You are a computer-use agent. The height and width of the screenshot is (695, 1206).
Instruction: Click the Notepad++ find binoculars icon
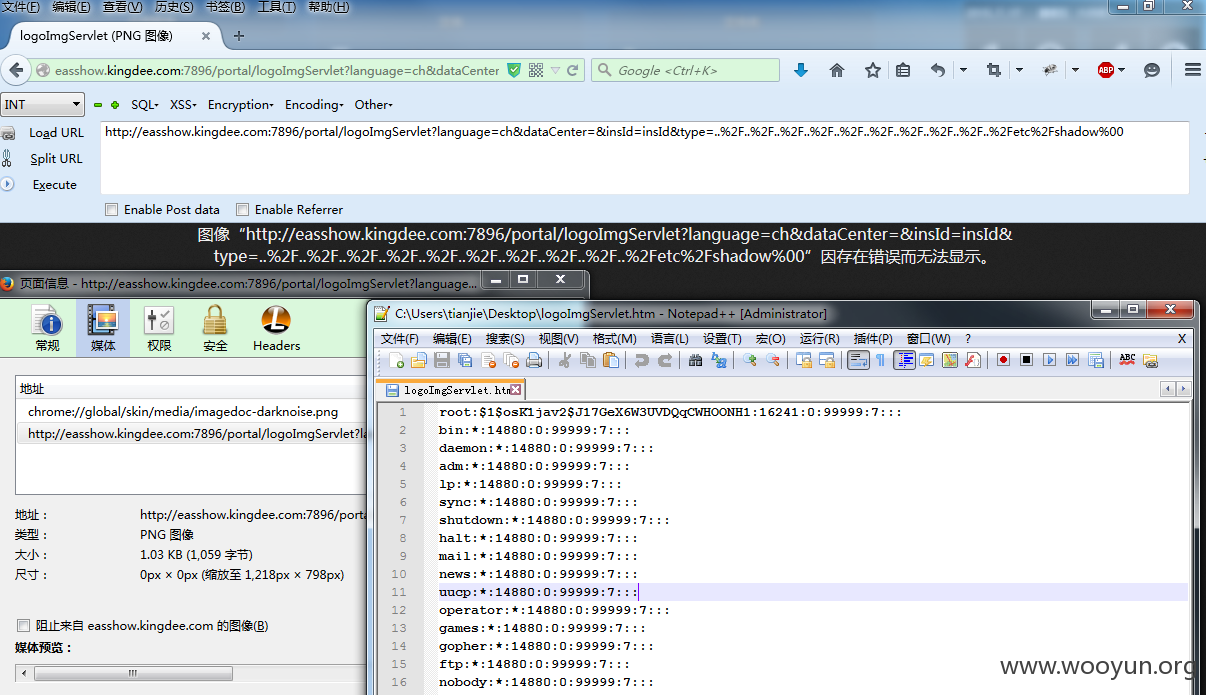click(696, 361)
